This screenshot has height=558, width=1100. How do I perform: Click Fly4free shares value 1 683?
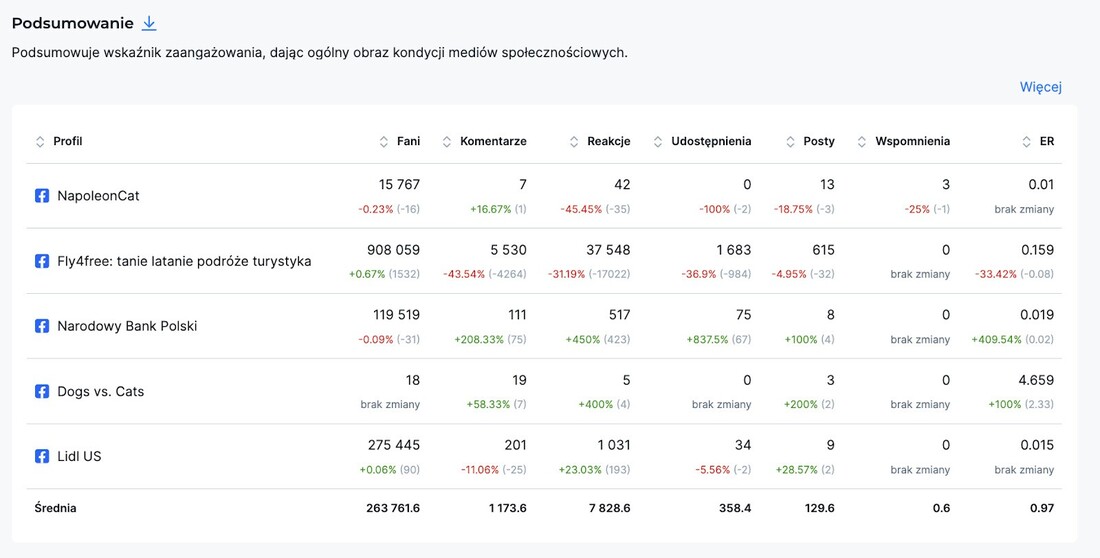(733, 250)
